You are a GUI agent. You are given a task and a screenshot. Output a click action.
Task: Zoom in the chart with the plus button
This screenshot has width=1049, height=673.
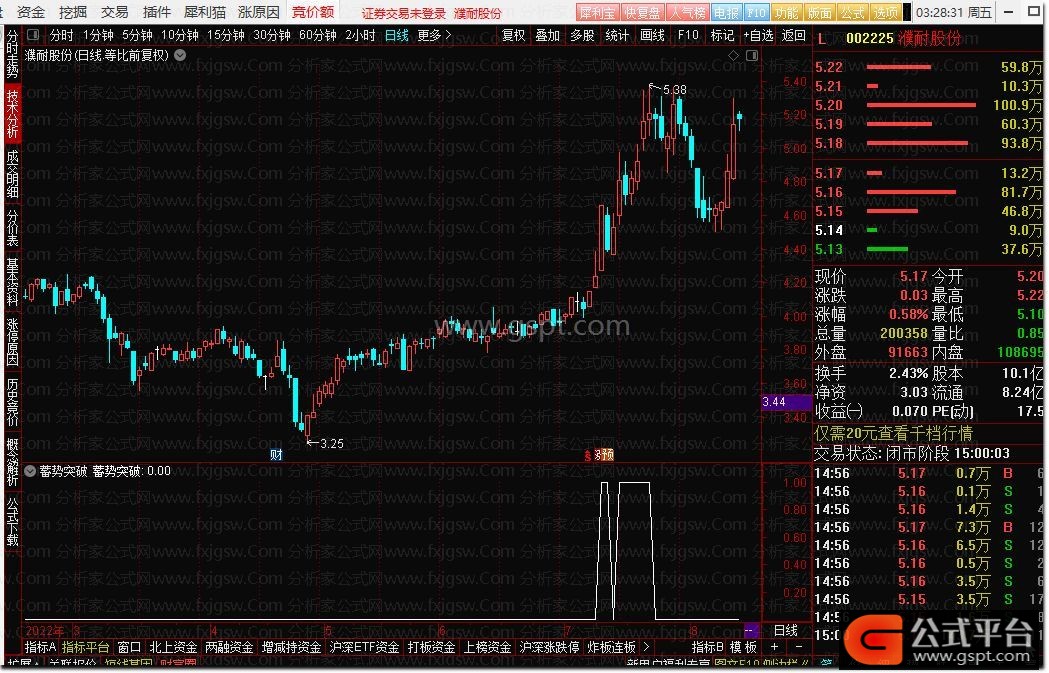pos(774,647)
